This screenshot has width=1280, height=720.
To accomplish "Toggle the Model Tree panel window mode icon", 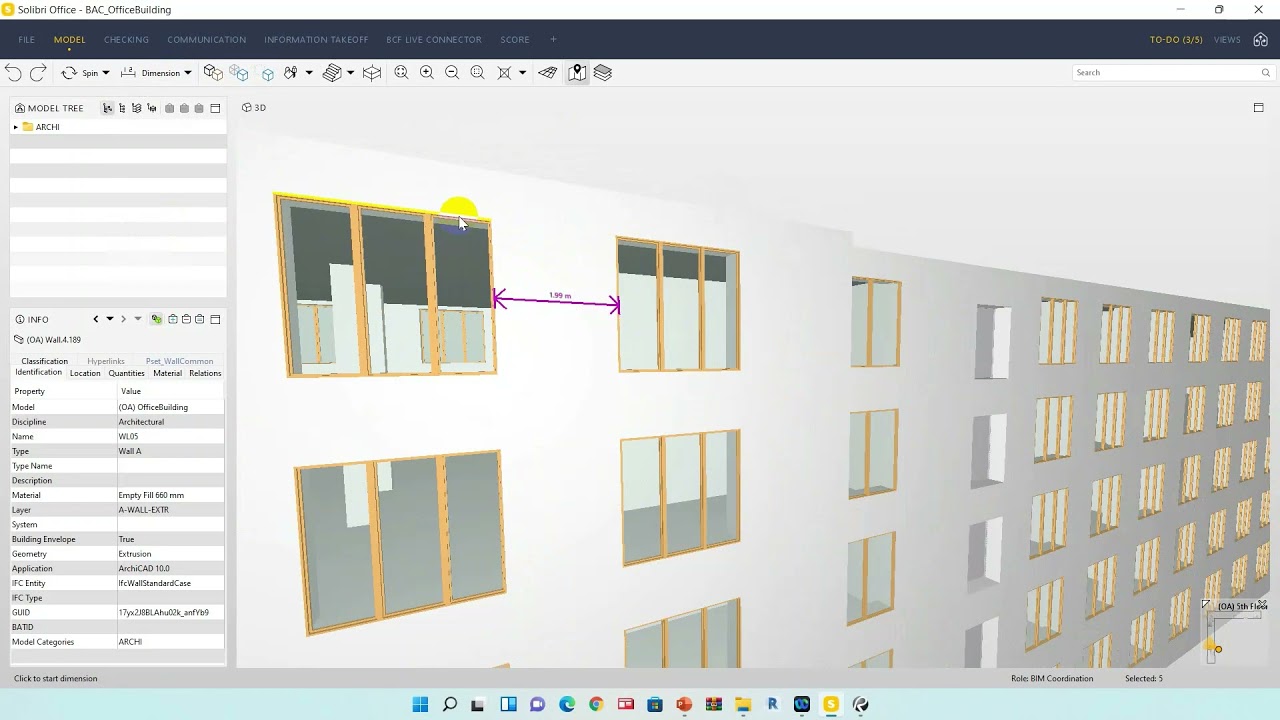I will coord(215,108).
